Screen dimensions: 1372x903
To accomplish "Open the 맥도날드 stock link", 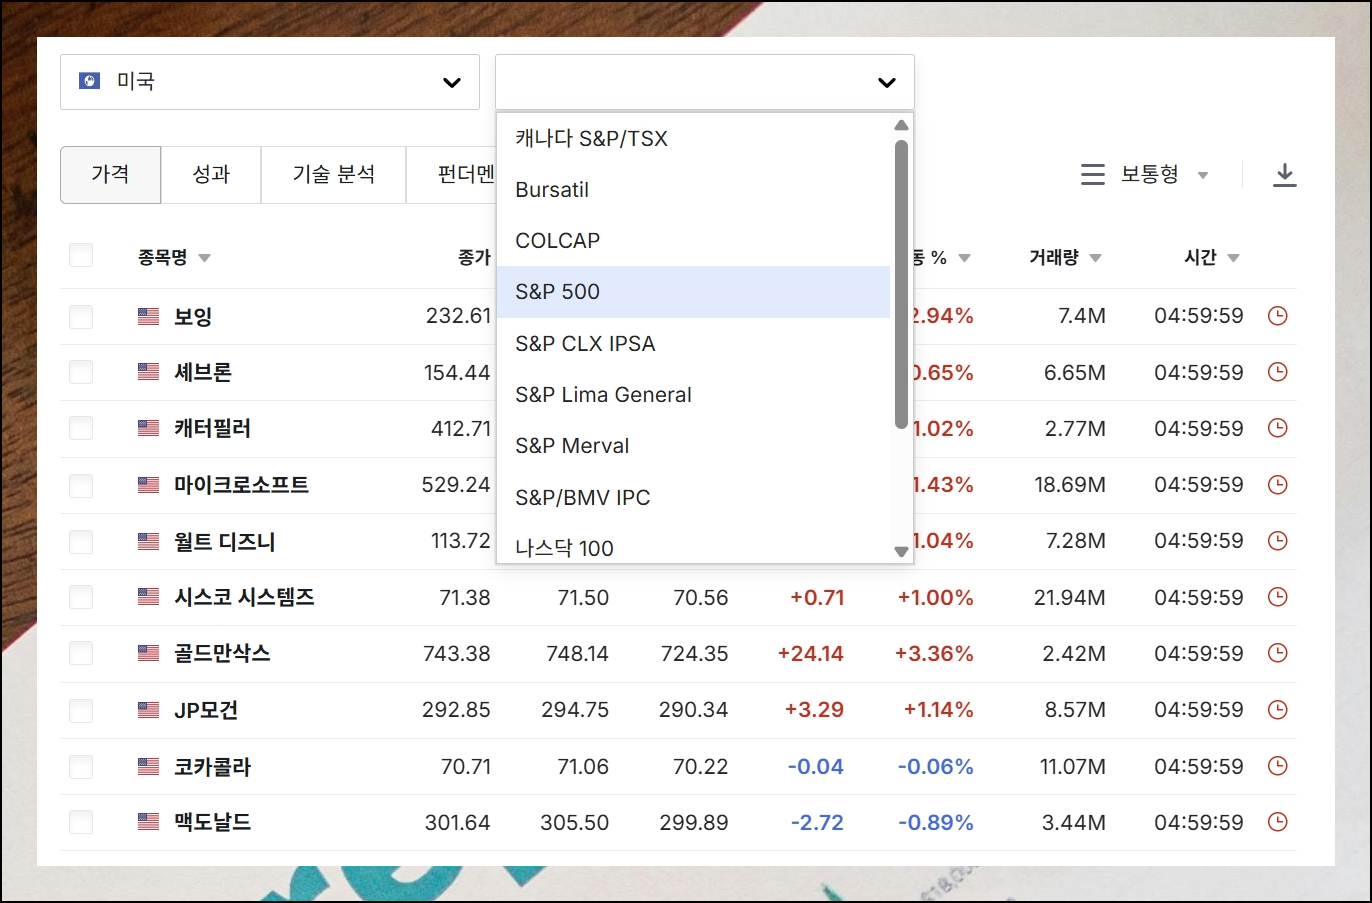I will [212, 822].
